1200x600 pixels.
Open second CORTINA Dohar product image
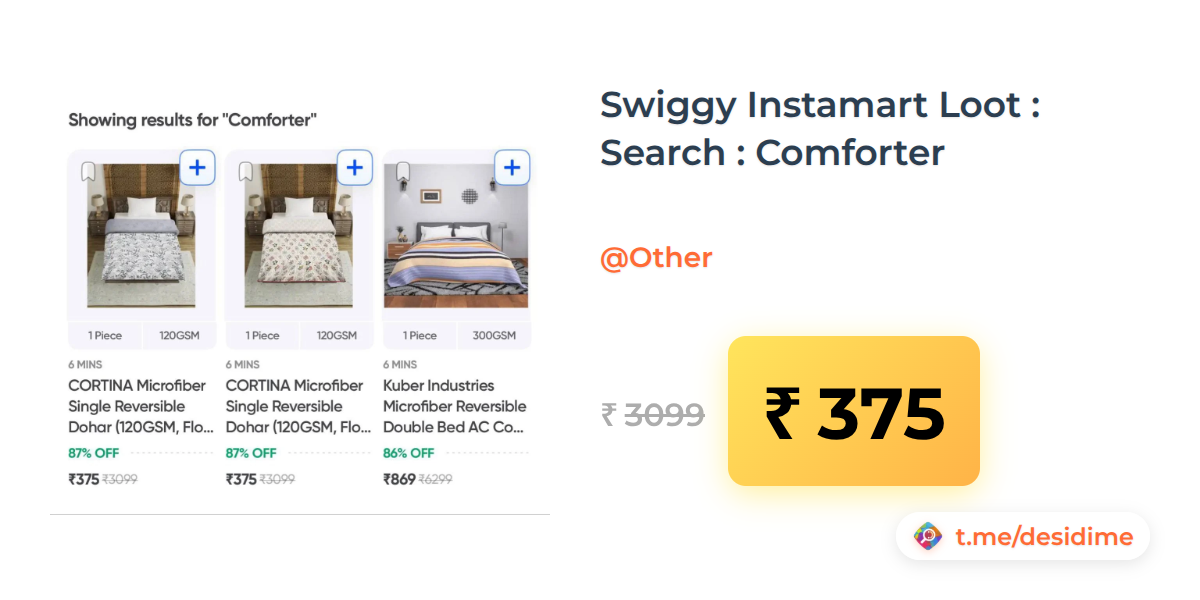tap(299, 236)
